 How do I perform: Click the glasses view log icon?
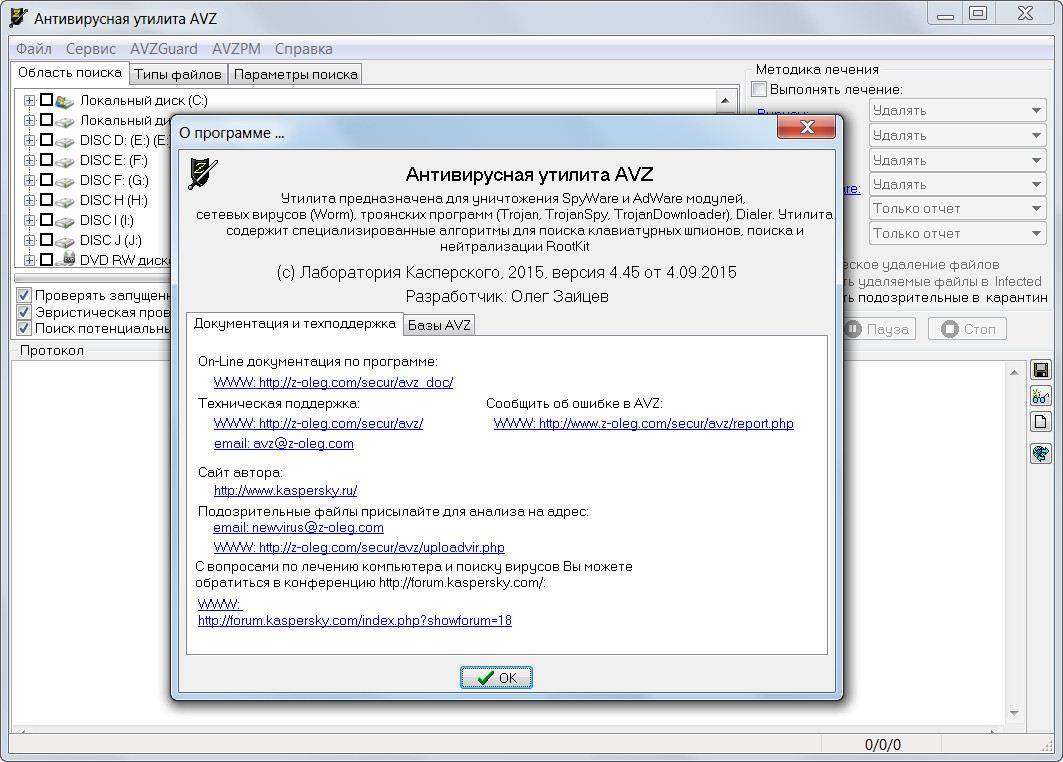1041,396
